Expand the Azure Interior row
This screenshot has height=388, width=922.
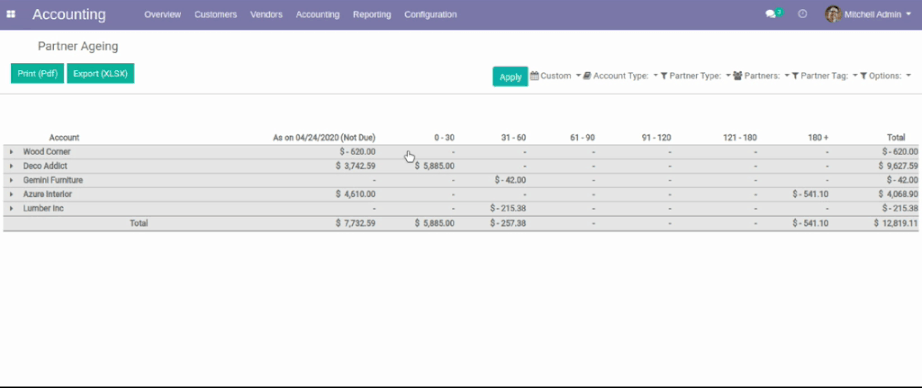coord(11,194)
